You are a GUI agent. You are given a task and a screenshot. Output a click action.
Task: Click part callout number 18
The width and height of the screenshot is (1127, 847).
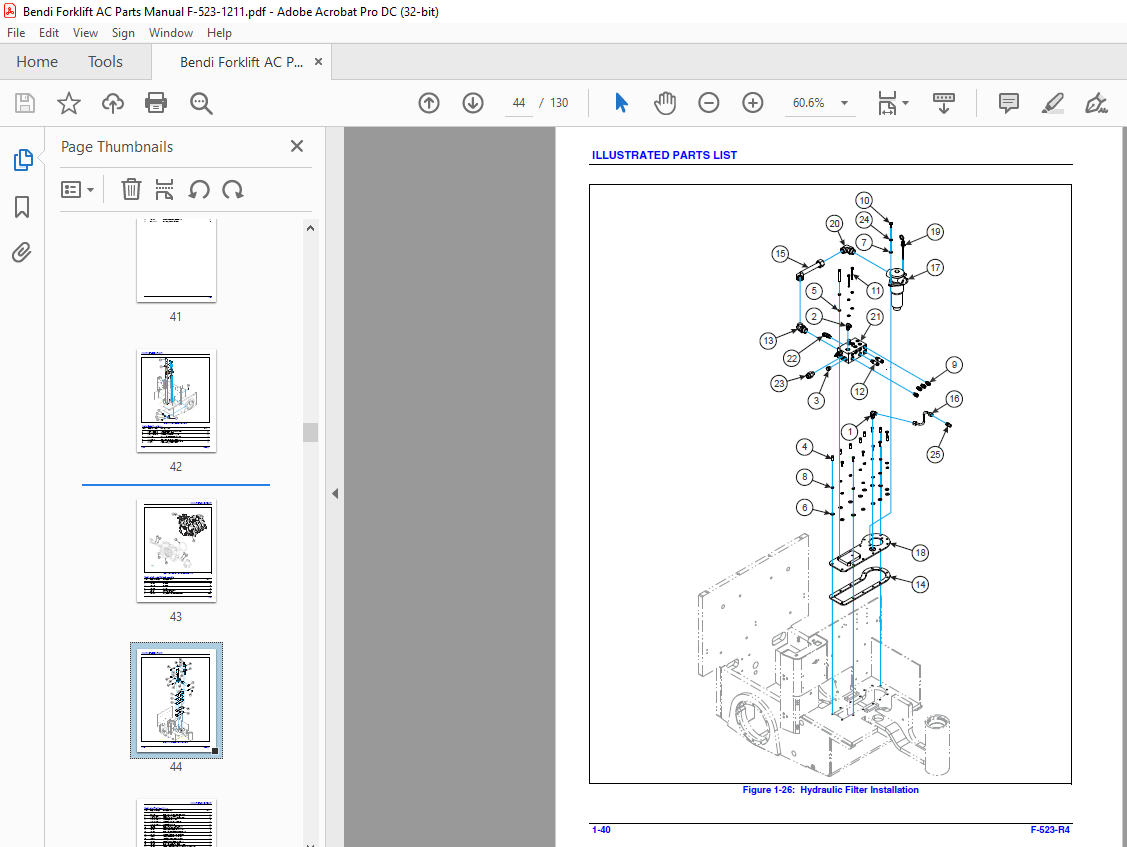[920, 552]
